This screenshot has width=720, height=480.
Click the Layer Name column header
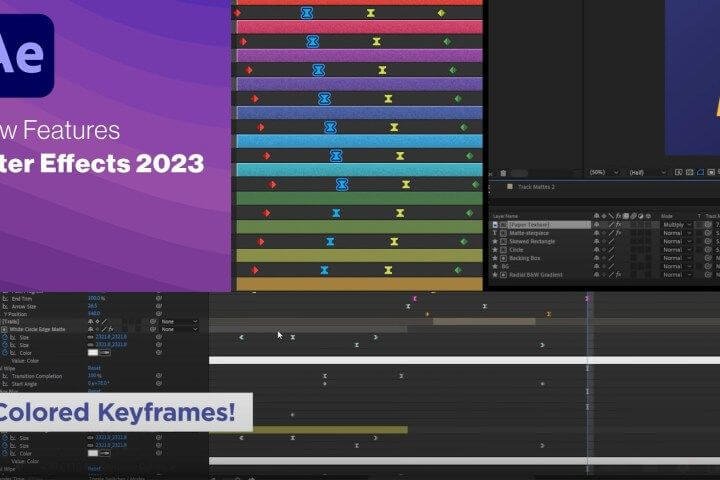[506, 216]
